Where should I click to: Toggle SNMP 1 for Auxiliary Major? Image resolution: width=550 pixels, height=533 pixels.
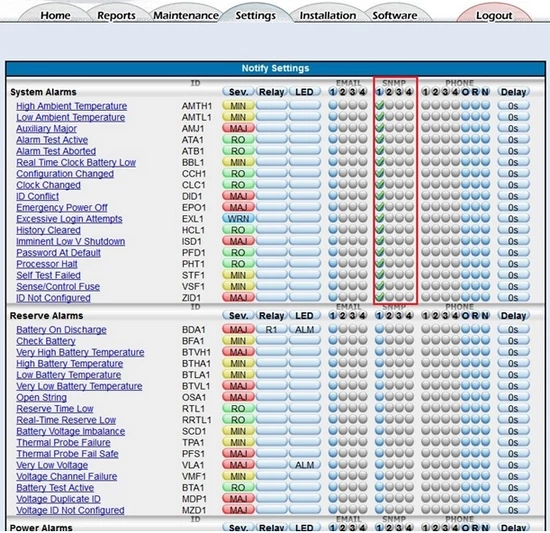(x=379, y=128)
